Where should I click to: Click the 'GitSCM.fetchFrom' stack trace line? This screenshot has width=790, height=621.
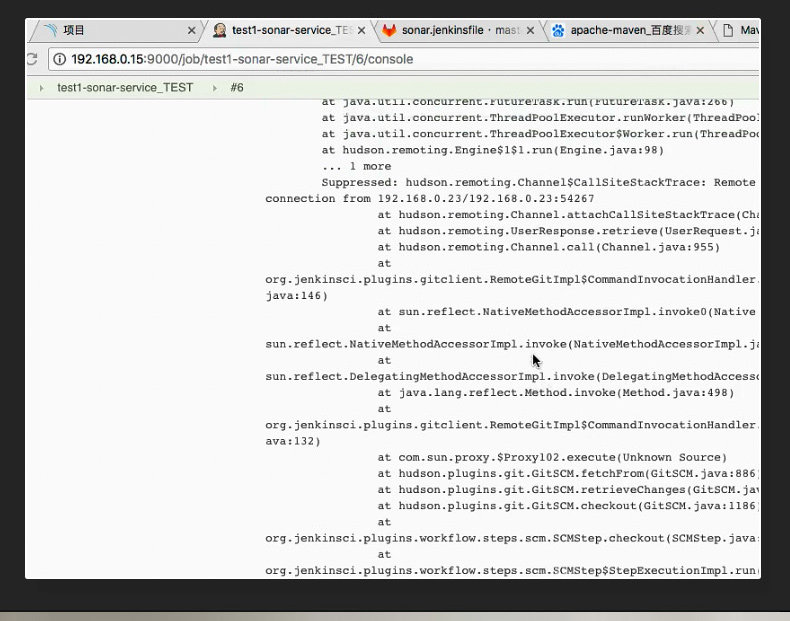click(568, 473)
